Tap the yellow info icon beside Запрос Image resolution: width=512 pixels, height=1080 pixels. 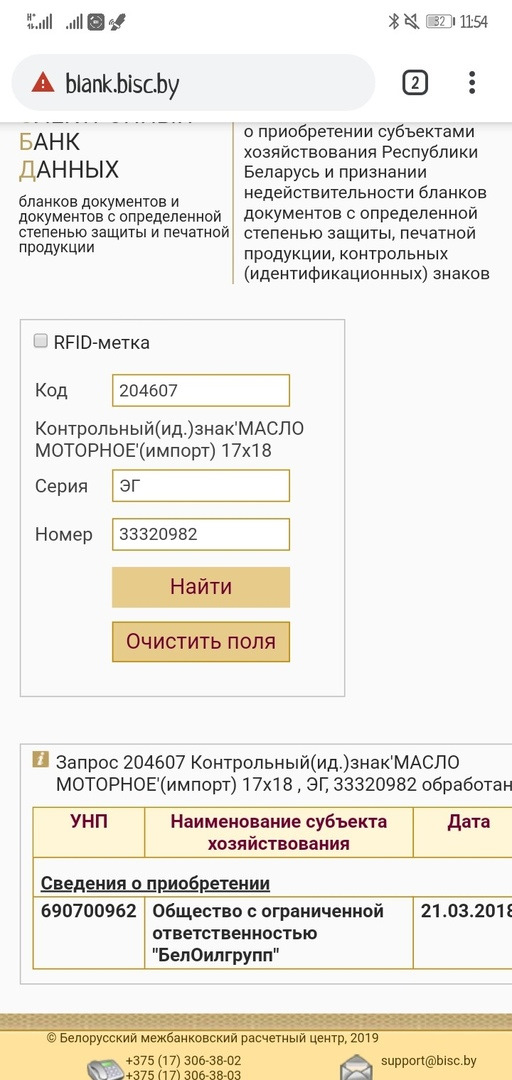(x=41, y=759)
